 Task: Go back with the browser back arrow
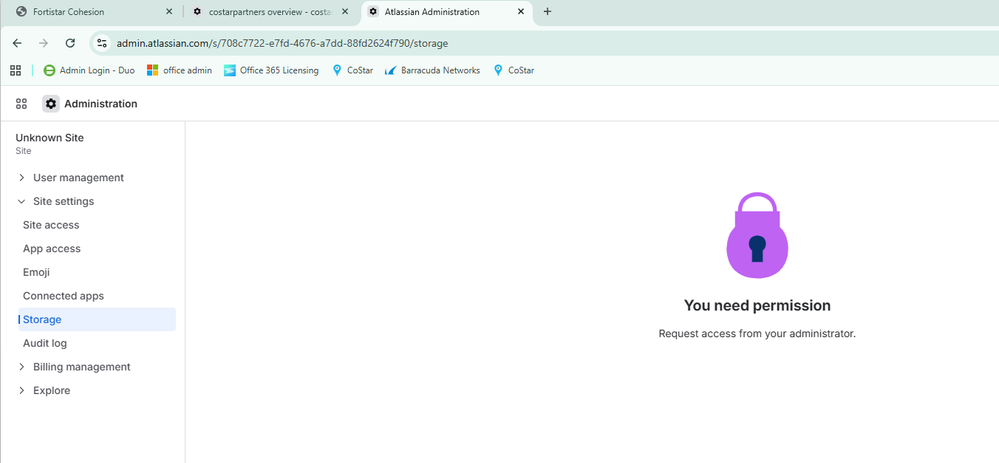17,43
